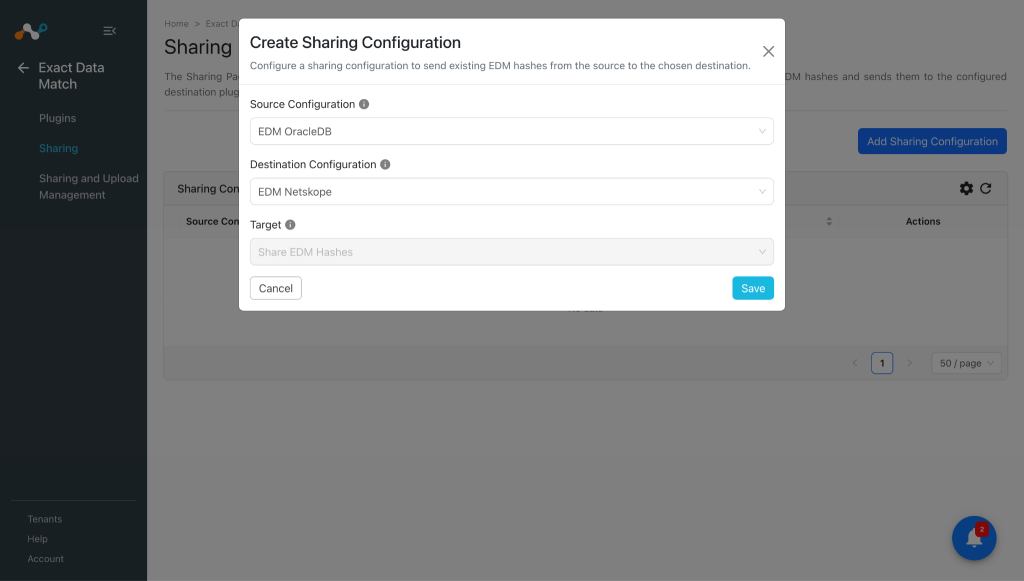
Task: Click the Destination Configuration info icon
Action: pos(385,165)
